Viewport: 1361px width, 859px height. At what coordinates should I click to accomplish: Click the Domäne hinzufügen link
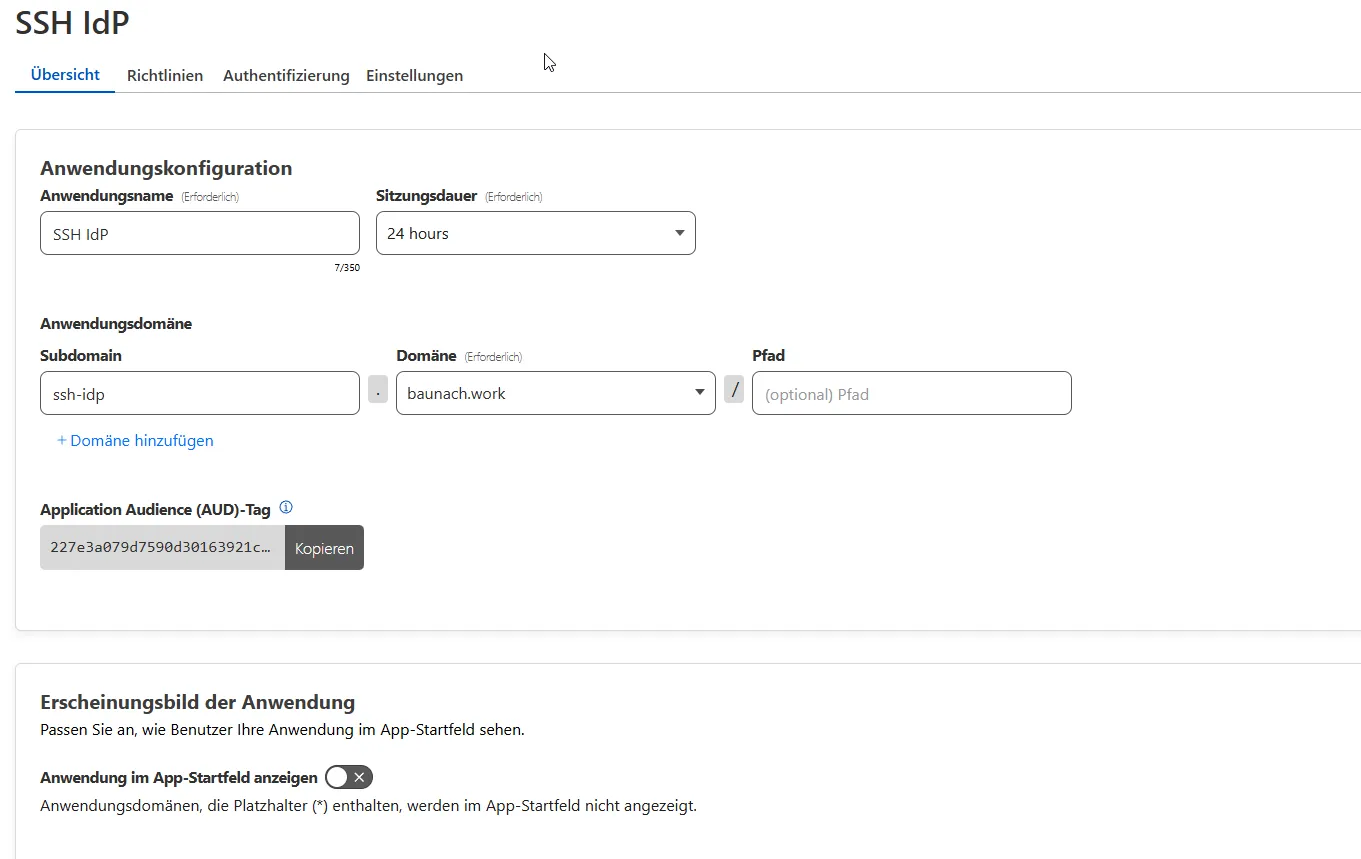coord(135,440)
